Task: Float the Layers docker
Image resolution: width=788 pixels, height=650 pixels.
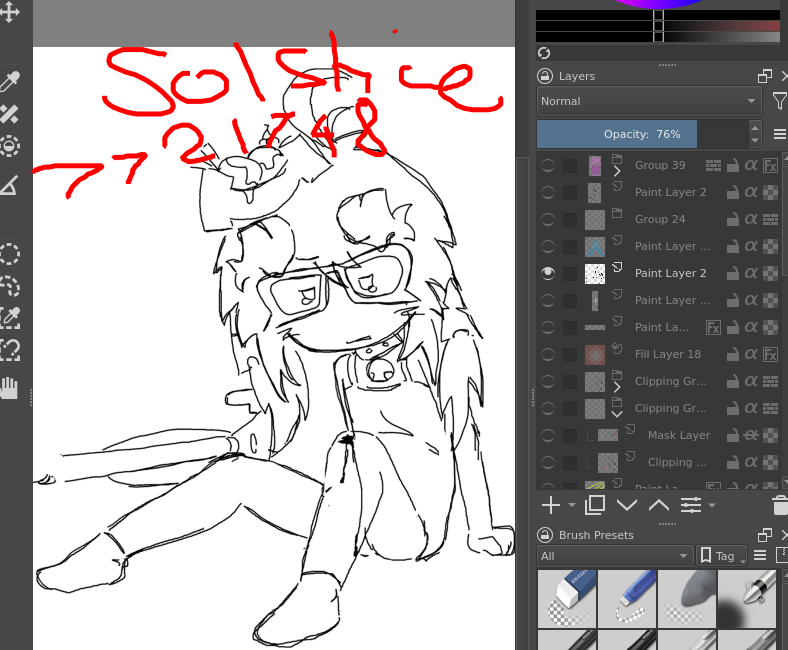Action: 764,76
